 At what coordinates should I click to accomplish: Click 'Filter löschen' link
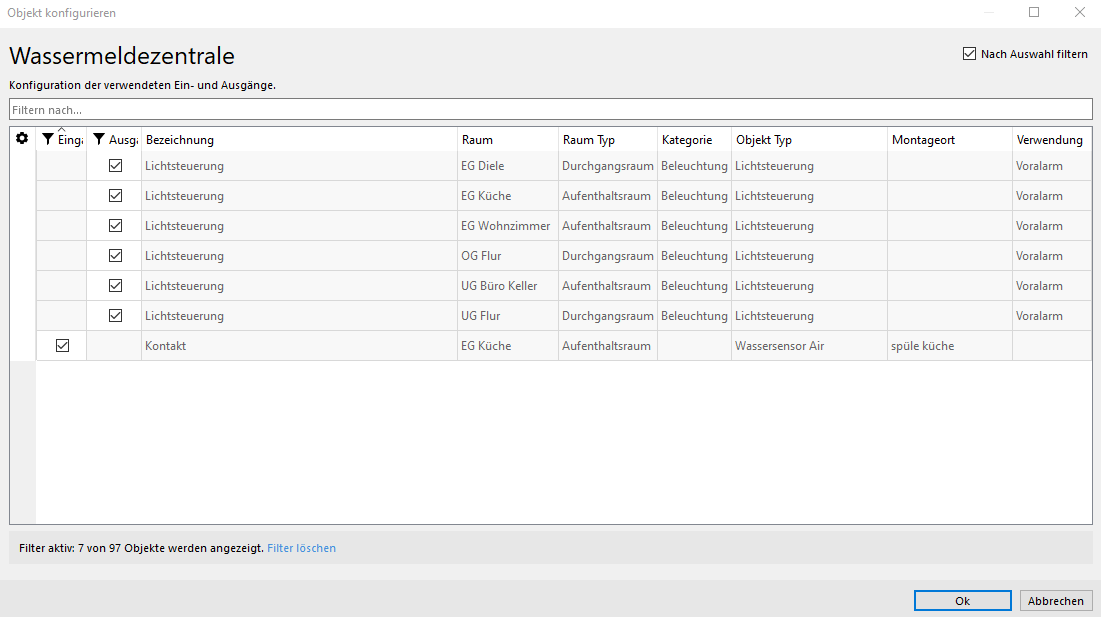coord(301,548)
